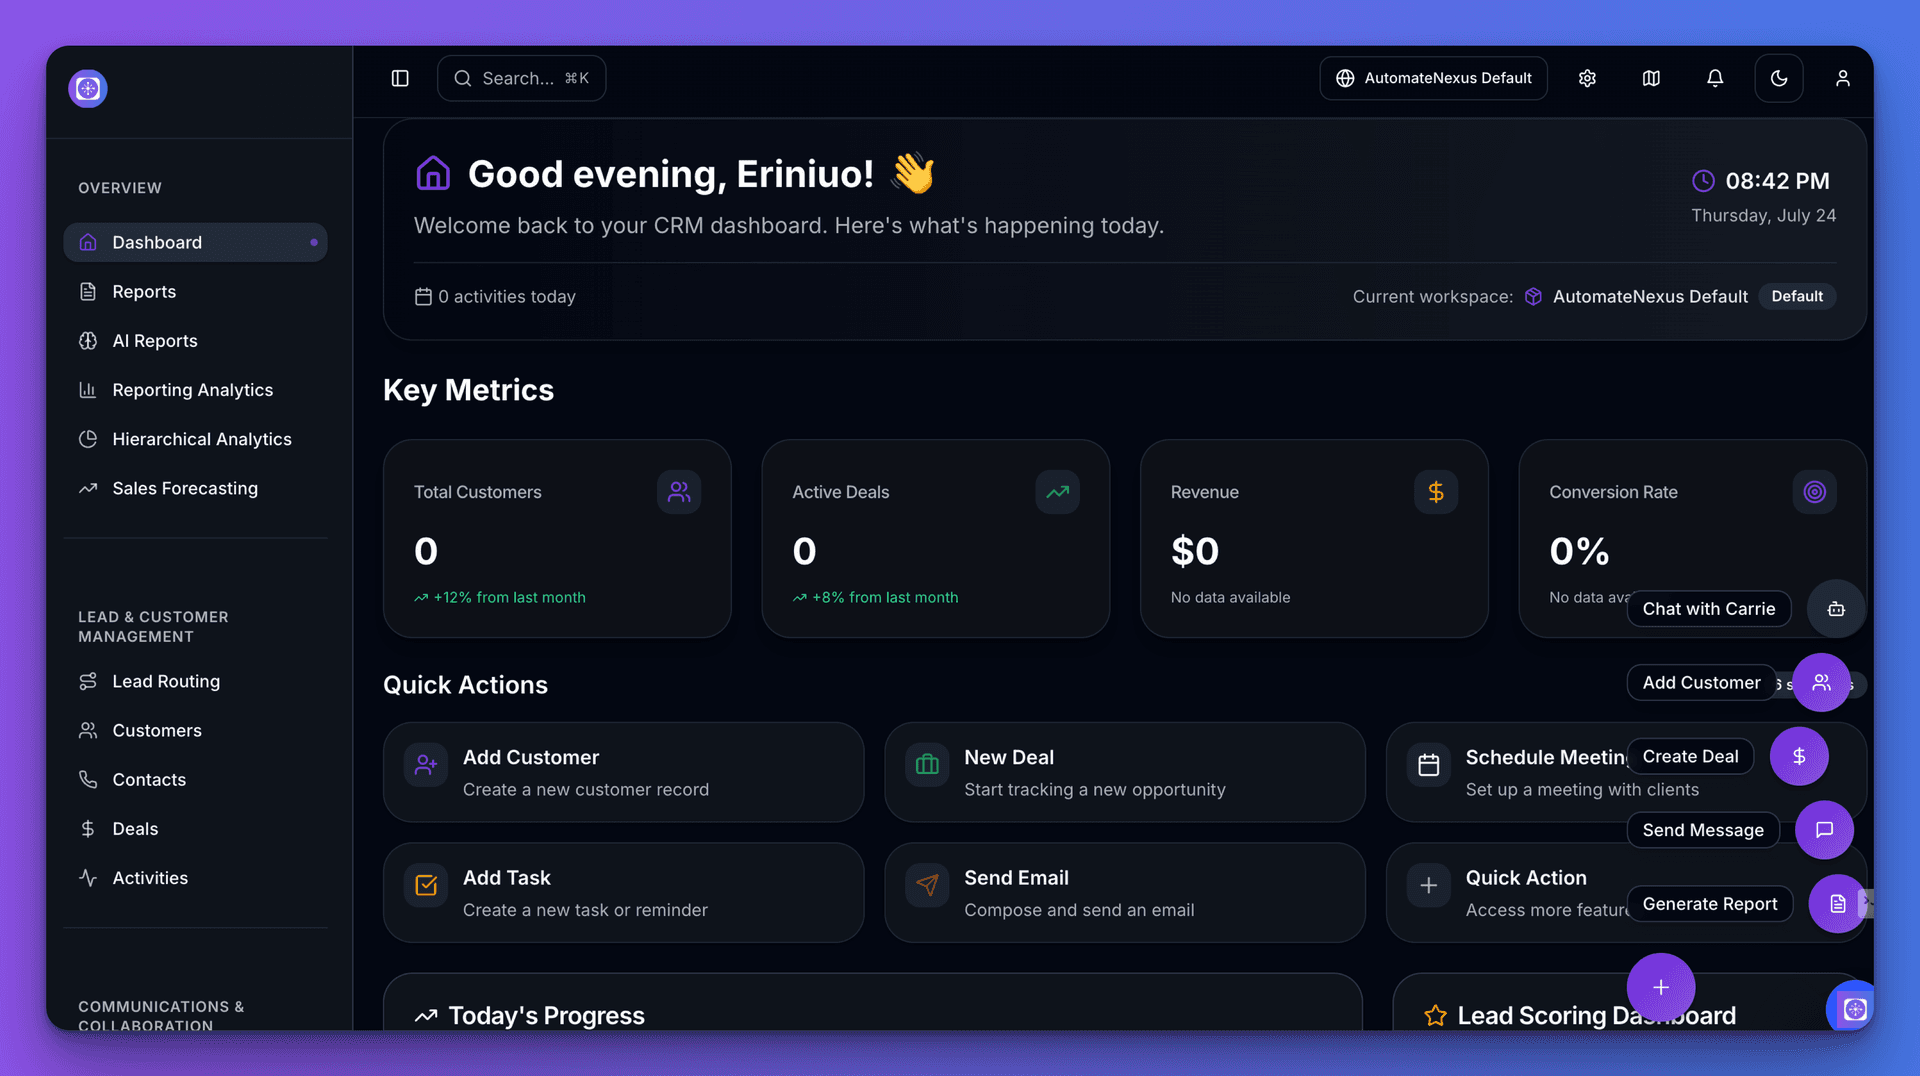Open settings via the gear icon
The image size is (1920, 1076).
coord(1587,78)
